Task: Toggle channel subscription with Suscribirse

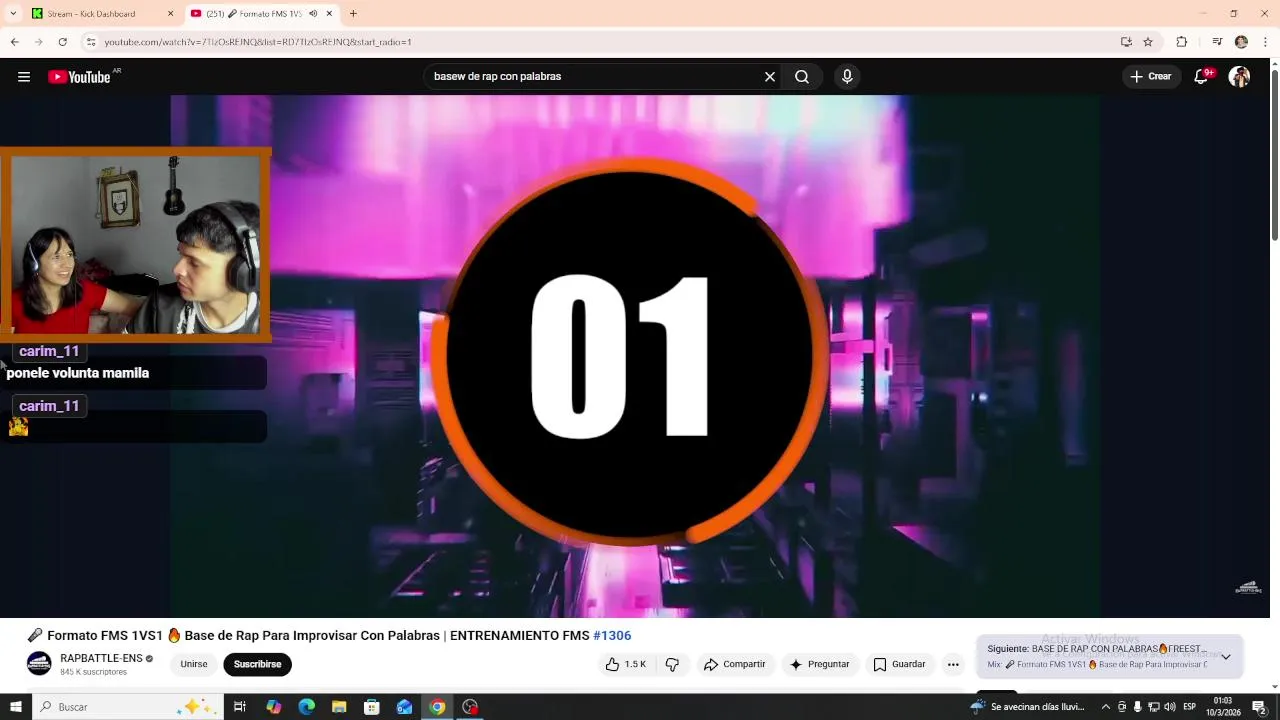Action: tap(257, 664)
